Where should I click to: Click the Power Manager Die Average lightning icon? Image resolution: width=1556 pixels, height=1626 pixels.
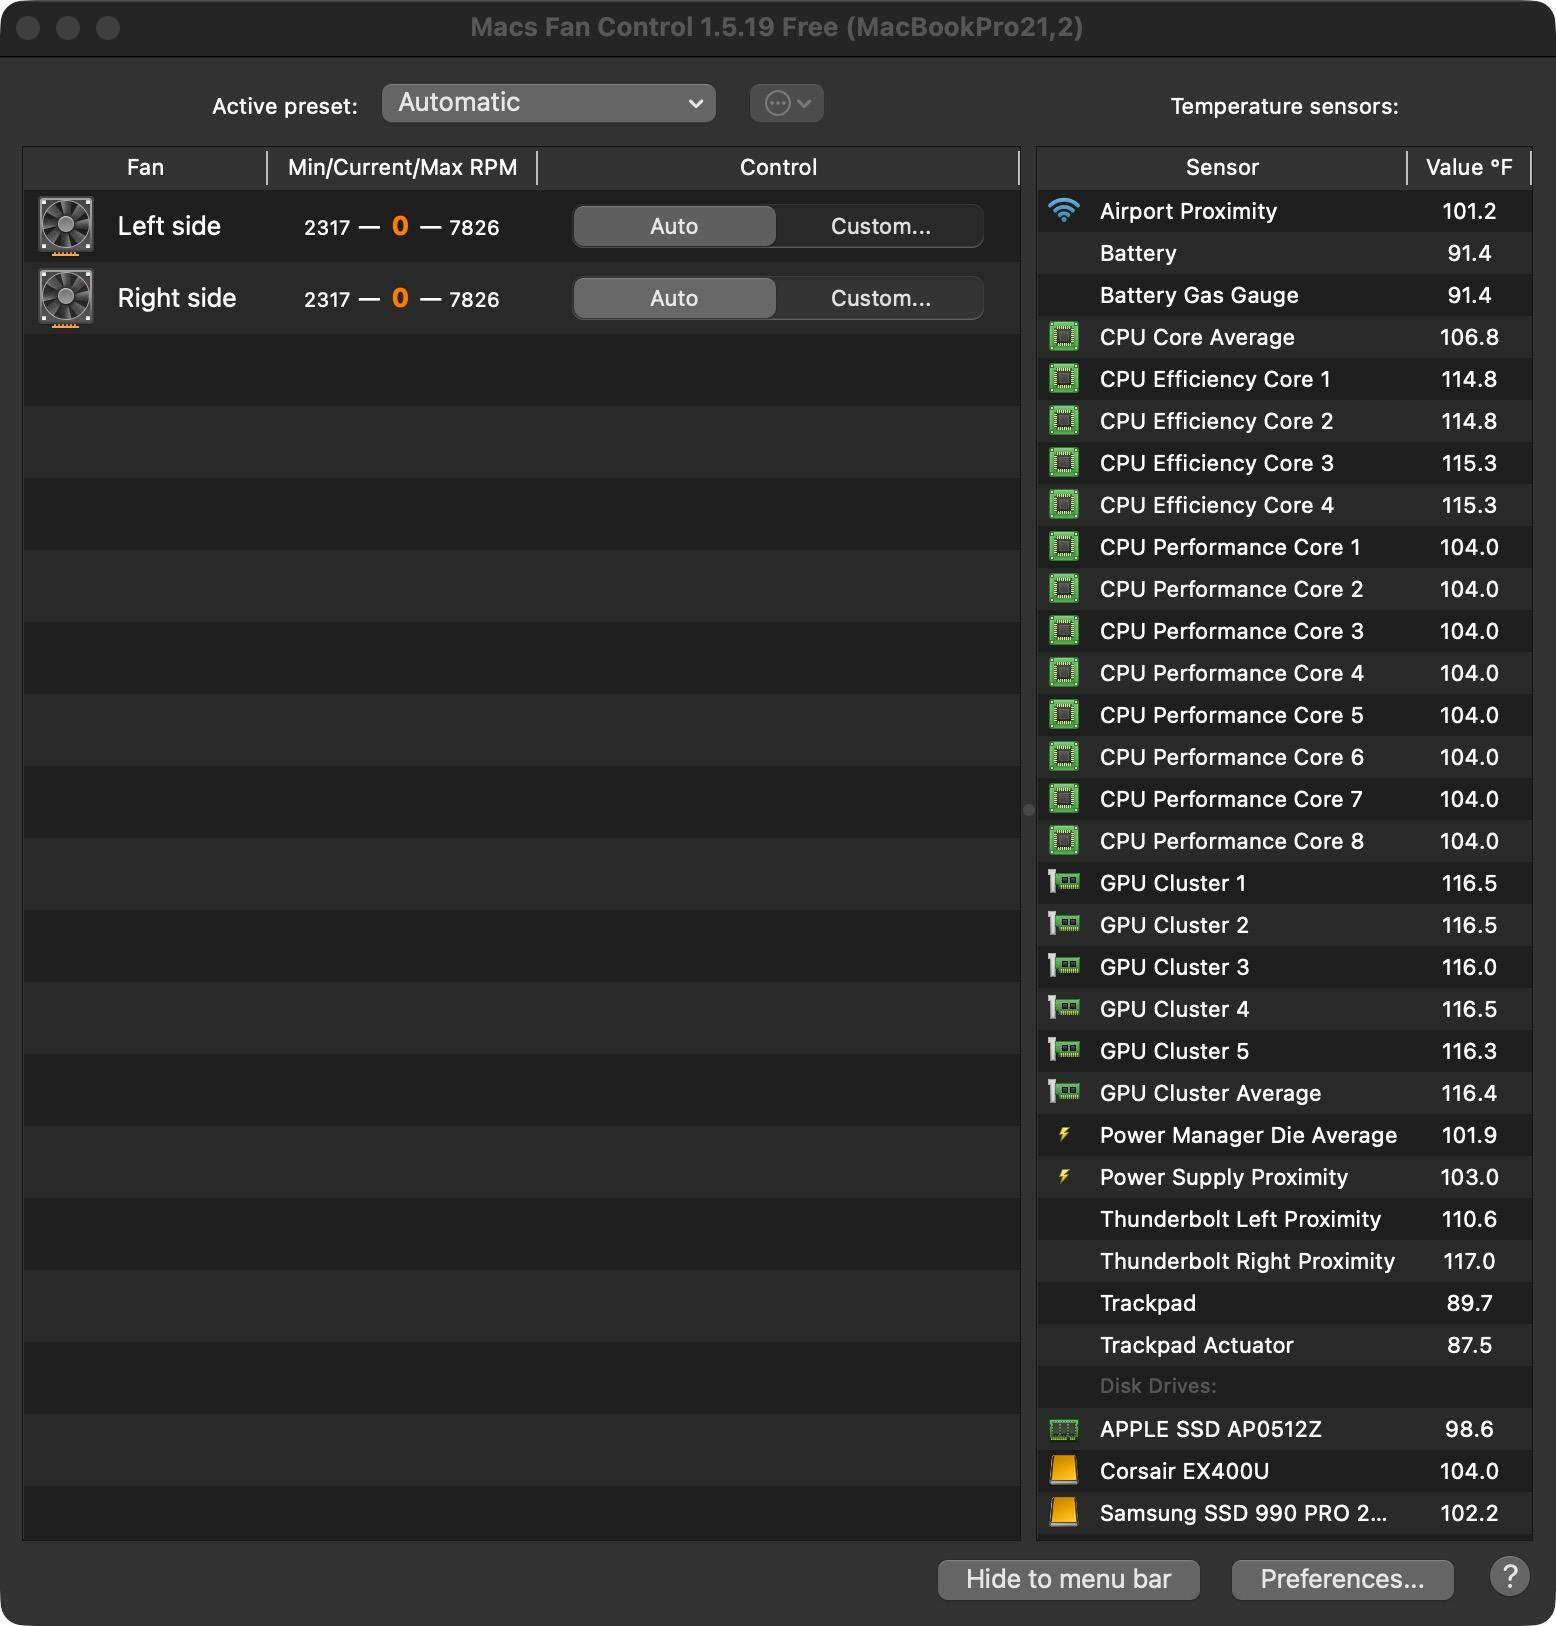click(x=1064, y=1135)
